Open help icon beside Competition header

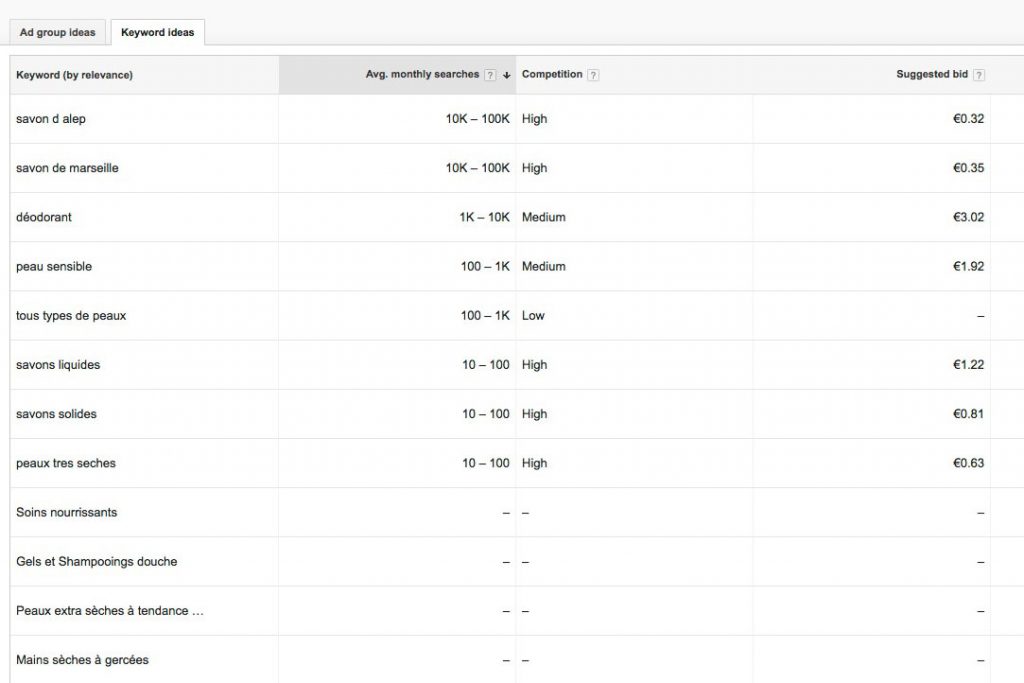pyautogui.click(x=593, y=75)
